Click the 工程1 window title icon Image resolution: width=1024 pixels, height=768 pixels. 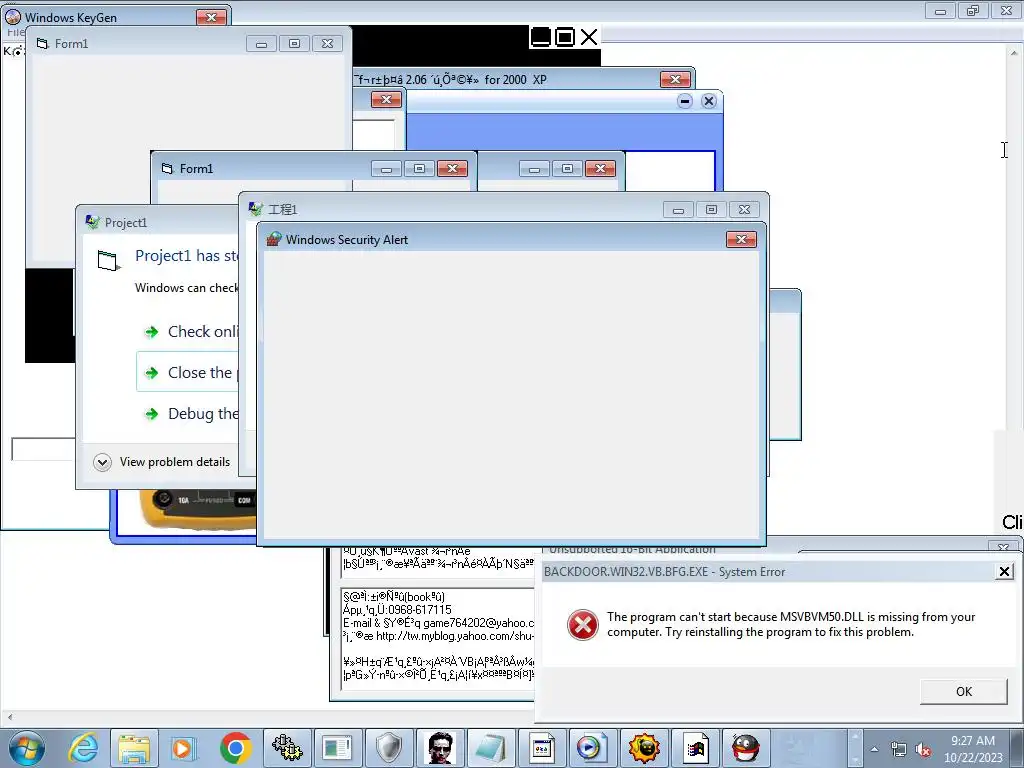click(x=256, y=209)
